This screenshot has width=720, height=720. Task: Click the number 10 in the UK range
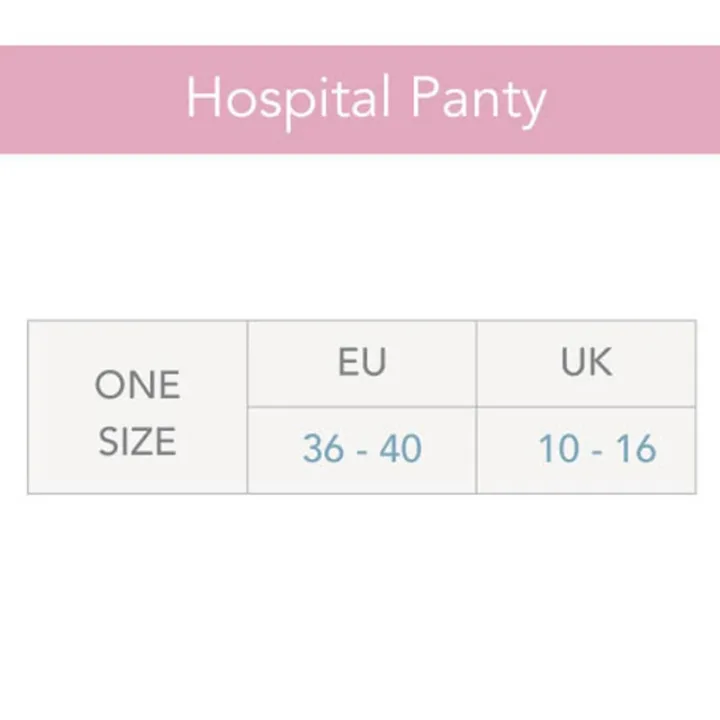coord(560,449)
